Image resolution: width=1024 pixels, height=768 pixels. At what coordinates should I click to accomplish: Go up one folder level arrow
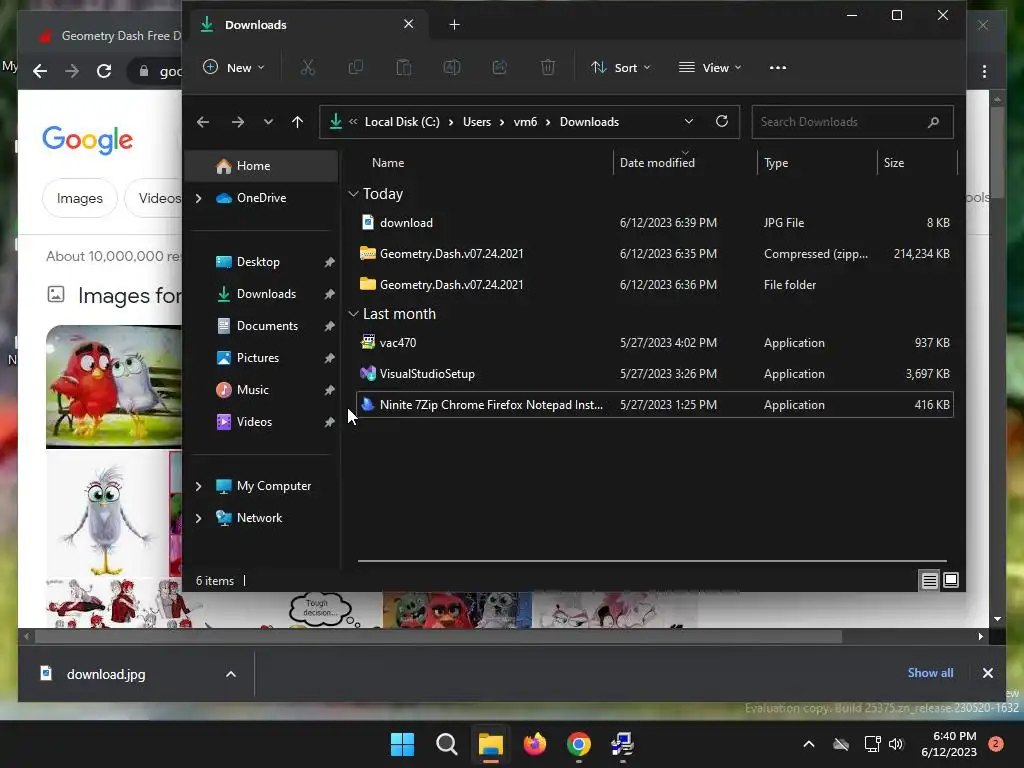tap(297, 122)
